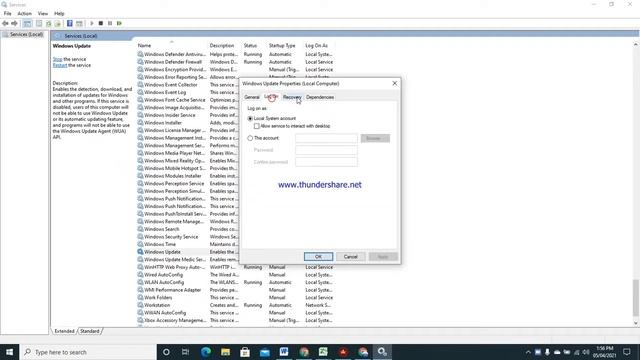Switch to the General tab in Properties
Image resolution: width=640 pixels, height=360 pixels.
click(252, 97)
